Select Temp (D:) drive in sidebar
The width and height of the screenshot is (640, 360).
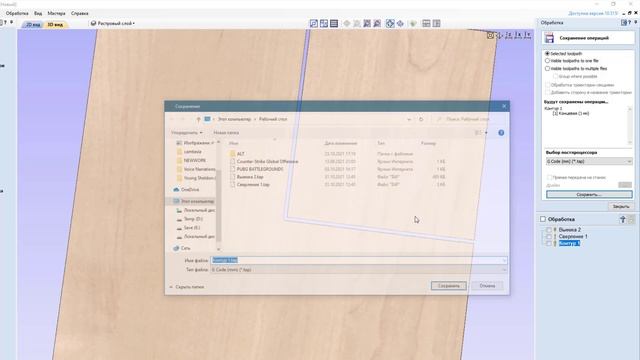[190, 219]
